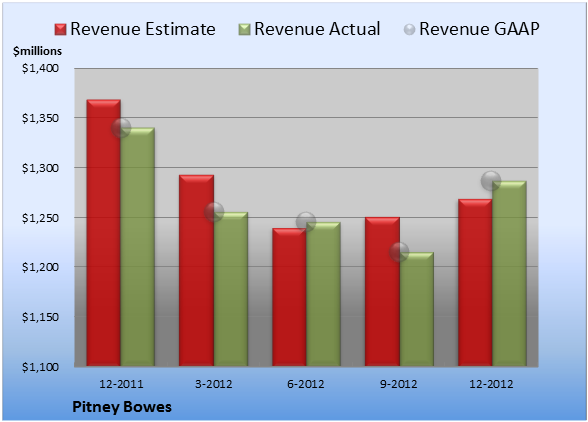Select the green actual bar for 3-2012

tap(231, 289)
